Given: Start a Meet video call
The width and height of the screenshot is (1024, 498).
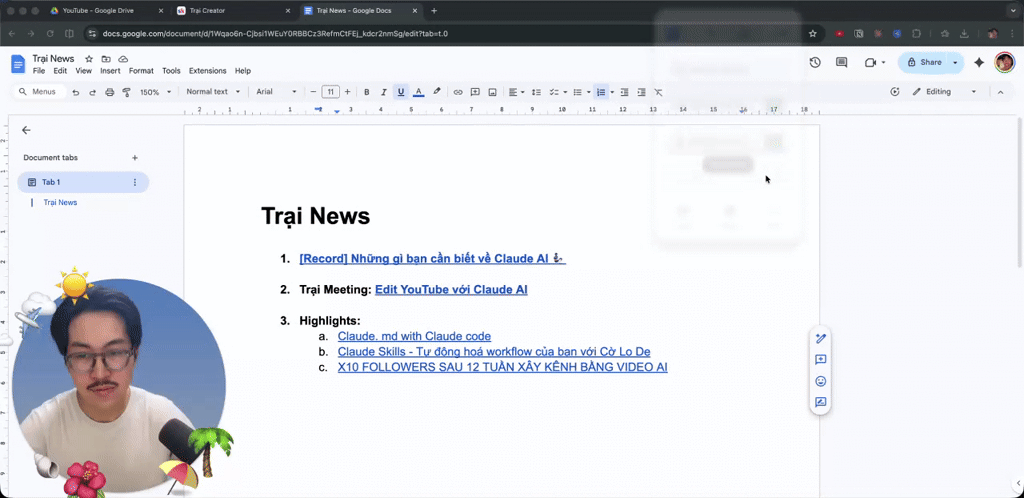Looking at the screenshot, I should [x=870, y=62].
